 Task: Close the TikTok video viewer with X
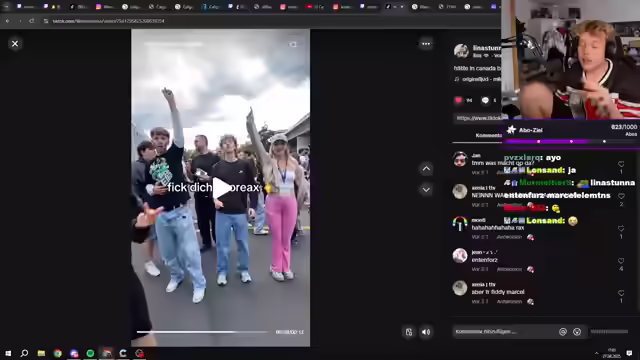tap(15, 44)
